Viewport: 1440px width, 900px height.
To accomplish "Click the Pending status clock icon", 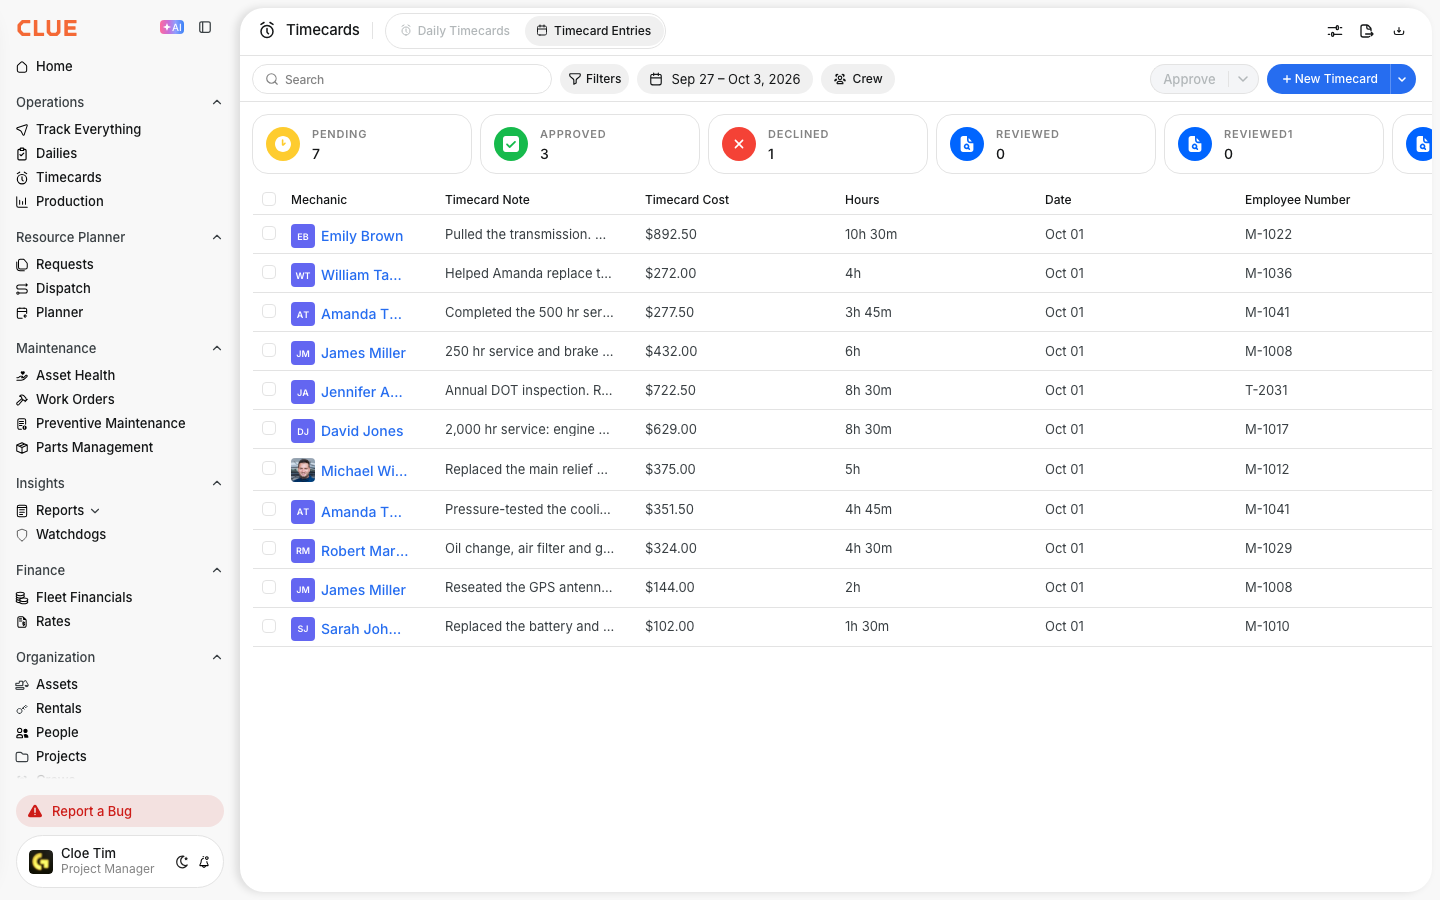I will 283,144.
